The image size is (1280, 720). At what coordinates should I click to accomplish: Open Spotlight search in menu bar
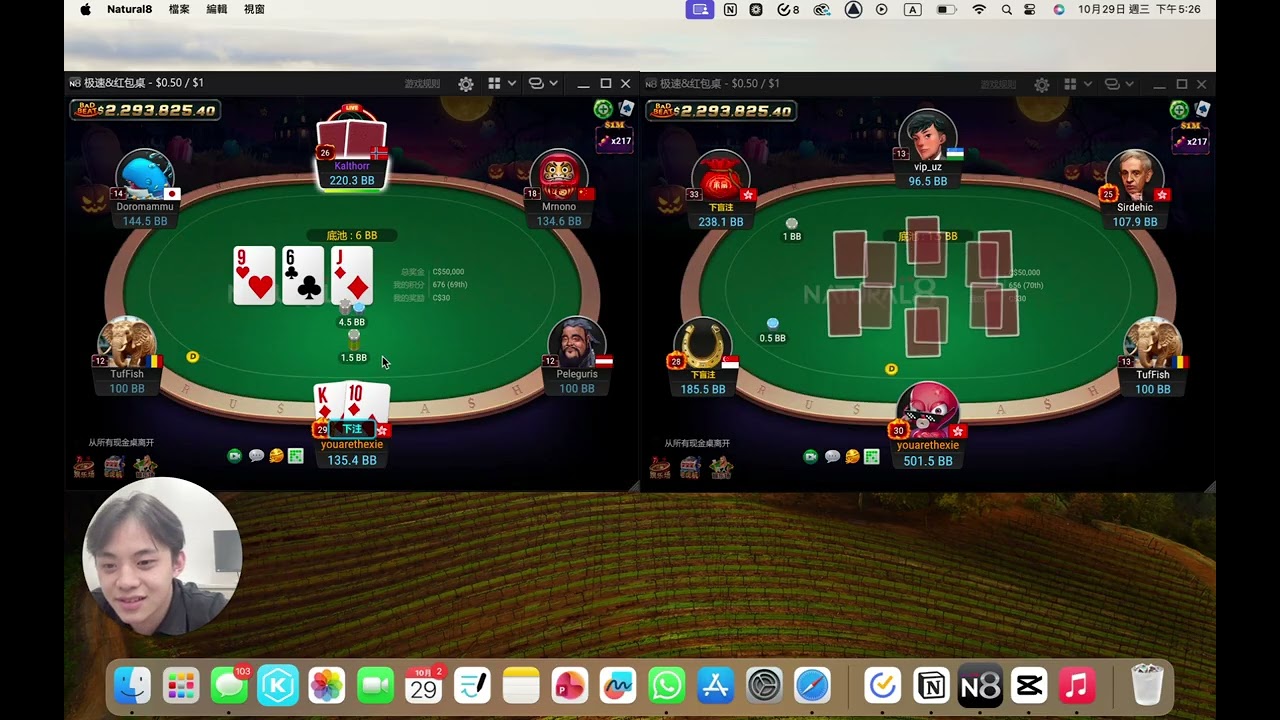coord(1007,9)
